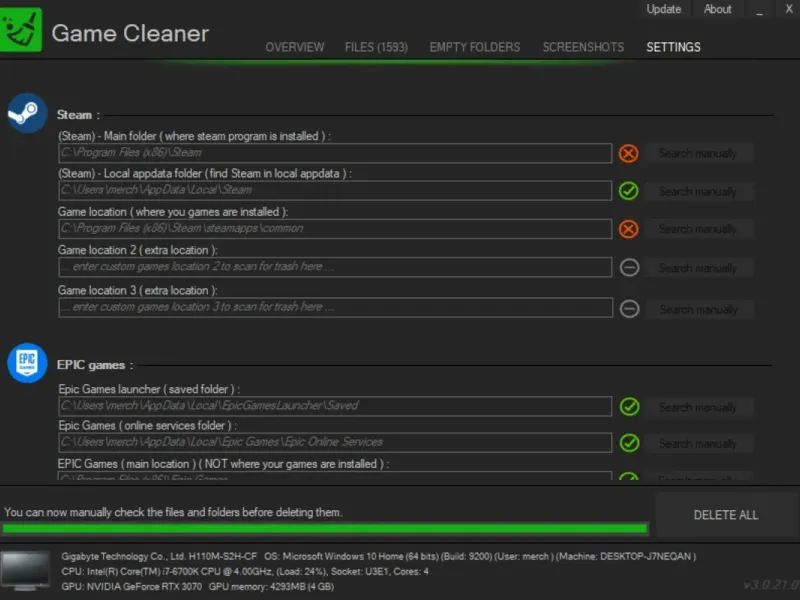
Task: Click Search manually for Game location 3
Action: (699, 309)
